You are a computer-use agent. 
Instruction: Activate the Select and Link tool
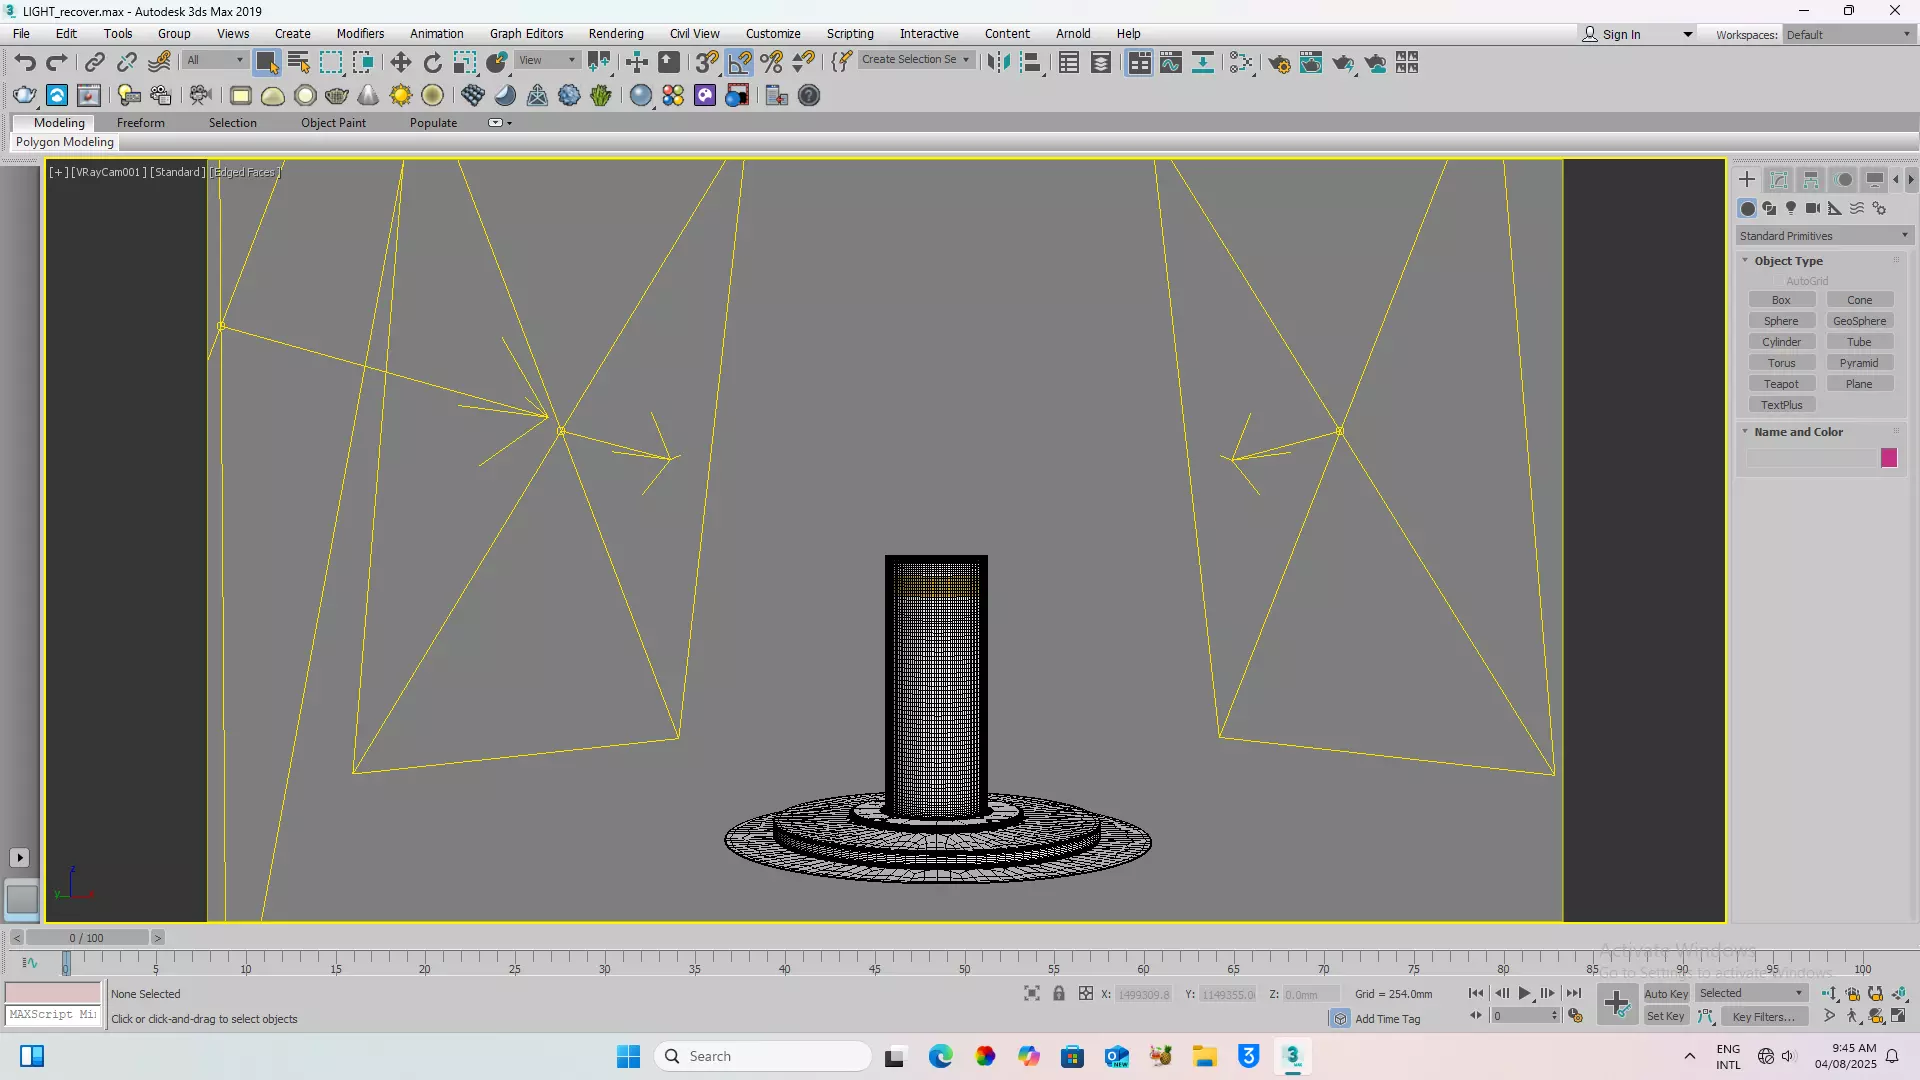[x=94, y=63]
